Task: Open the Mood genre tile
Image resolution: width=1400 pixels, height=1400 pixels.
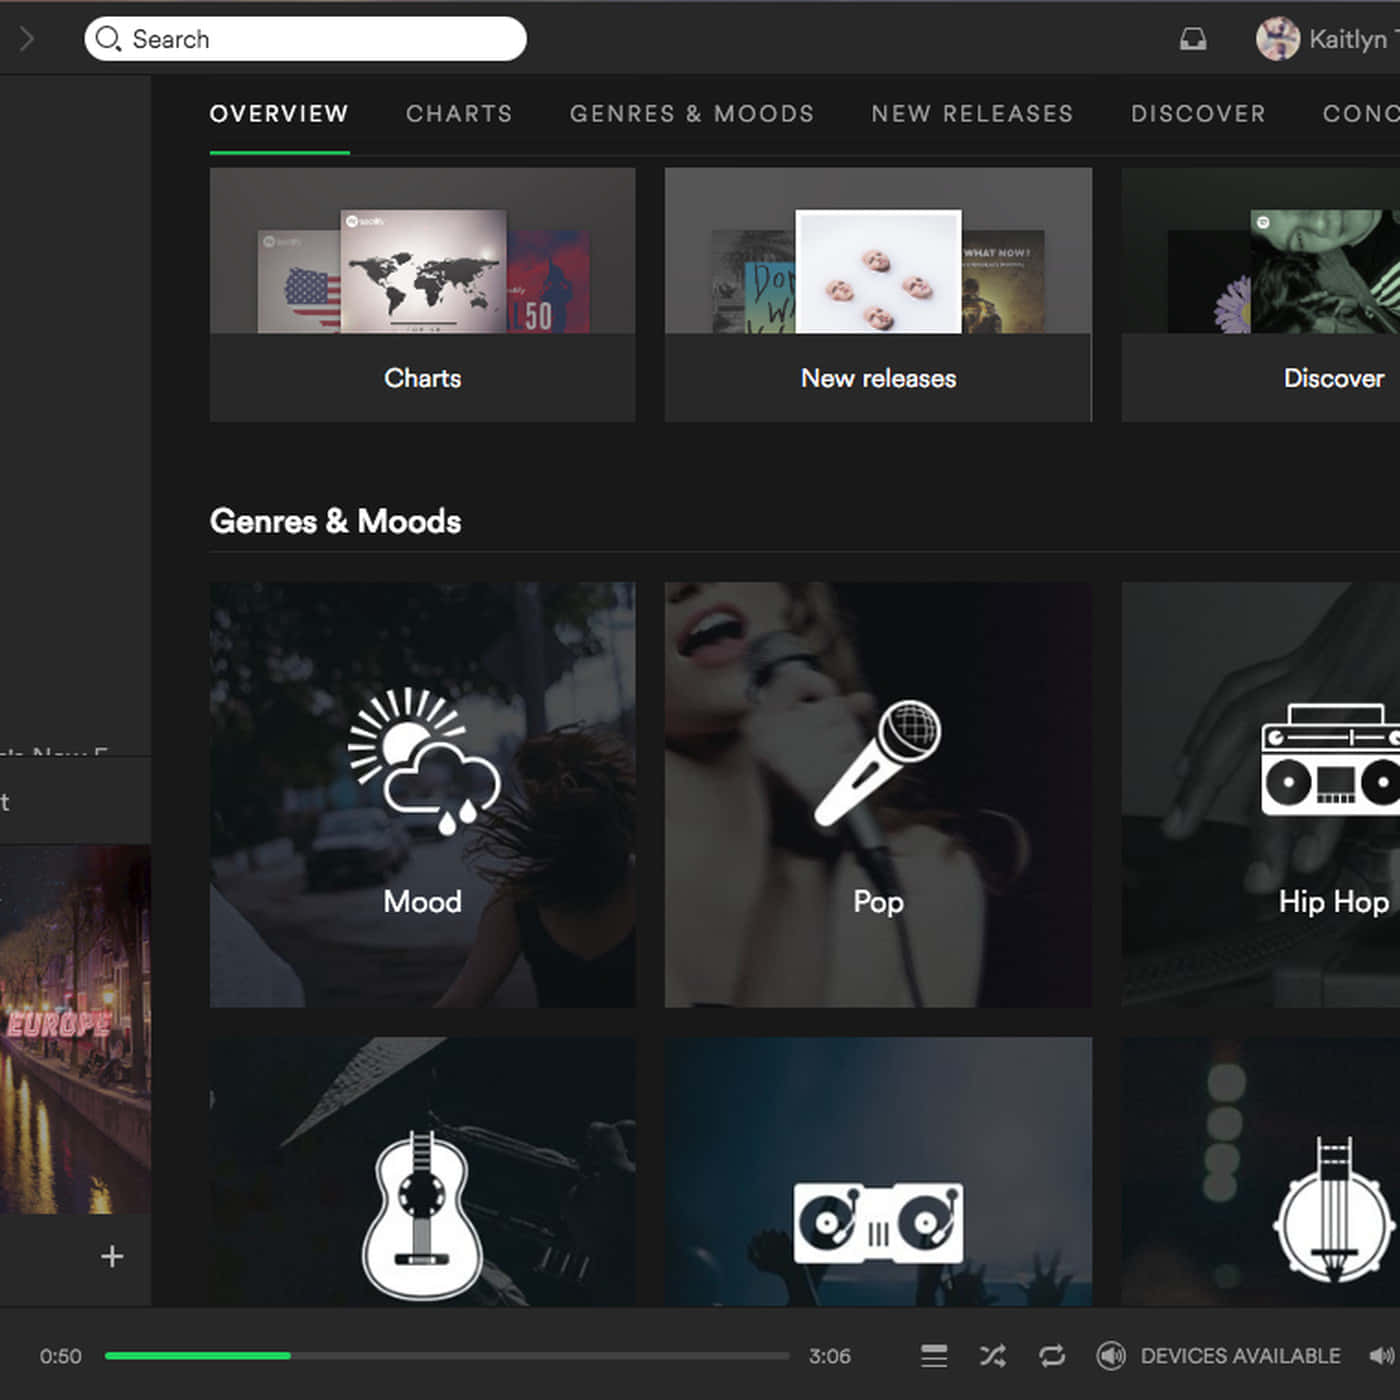Action: (x=422, y=795)
